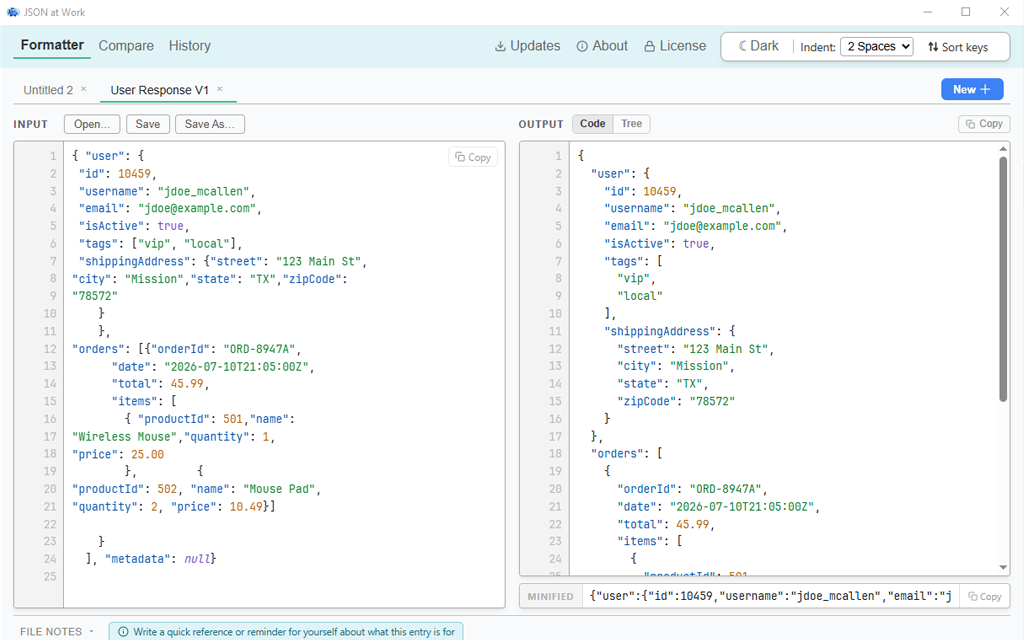The height and width of the screenshot is (640, 1024).
Task: Click input line "email": "jdoe@example.com"
Action: (170, 209)
